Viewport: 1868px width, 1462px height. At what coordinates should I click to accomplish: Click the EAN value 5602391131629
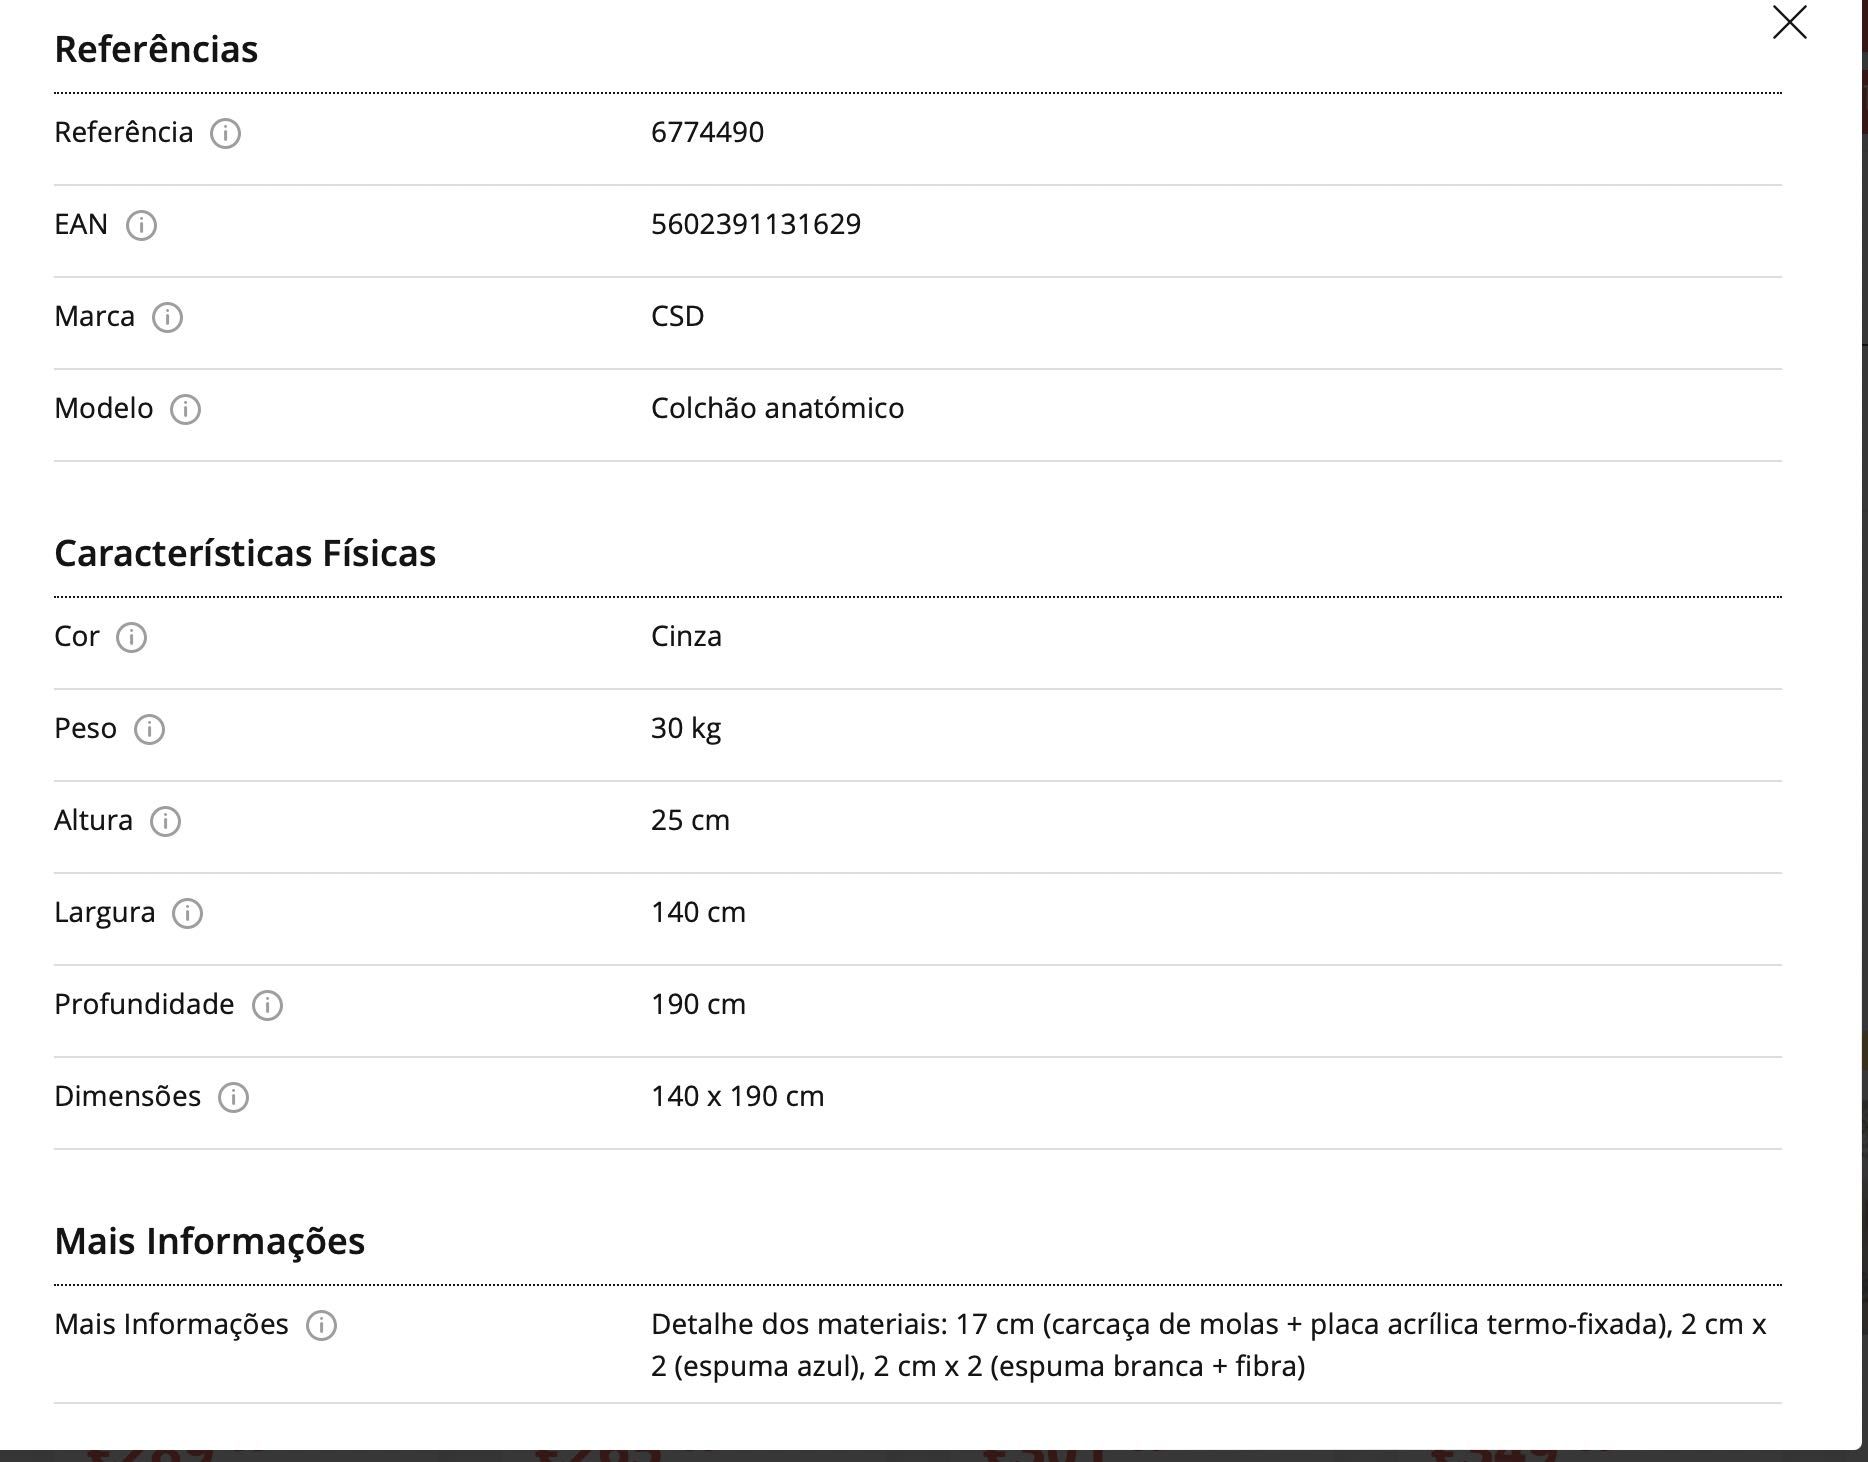(x=756, y=224)
